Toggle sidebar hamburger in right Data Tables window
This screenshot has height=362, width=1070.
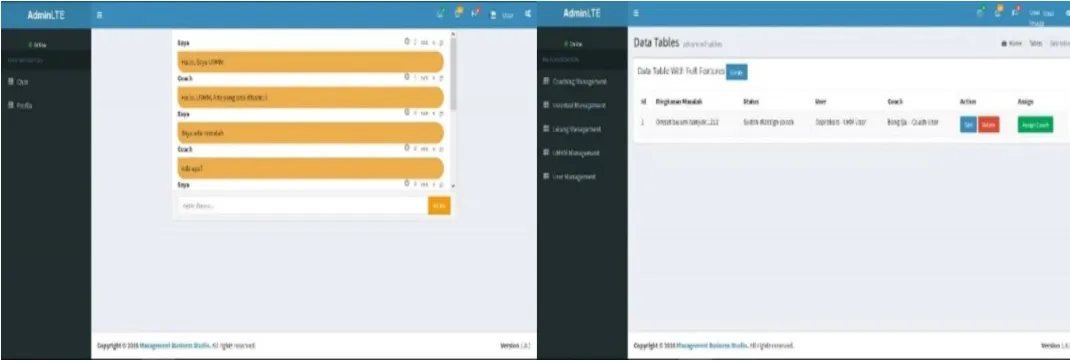636,13
